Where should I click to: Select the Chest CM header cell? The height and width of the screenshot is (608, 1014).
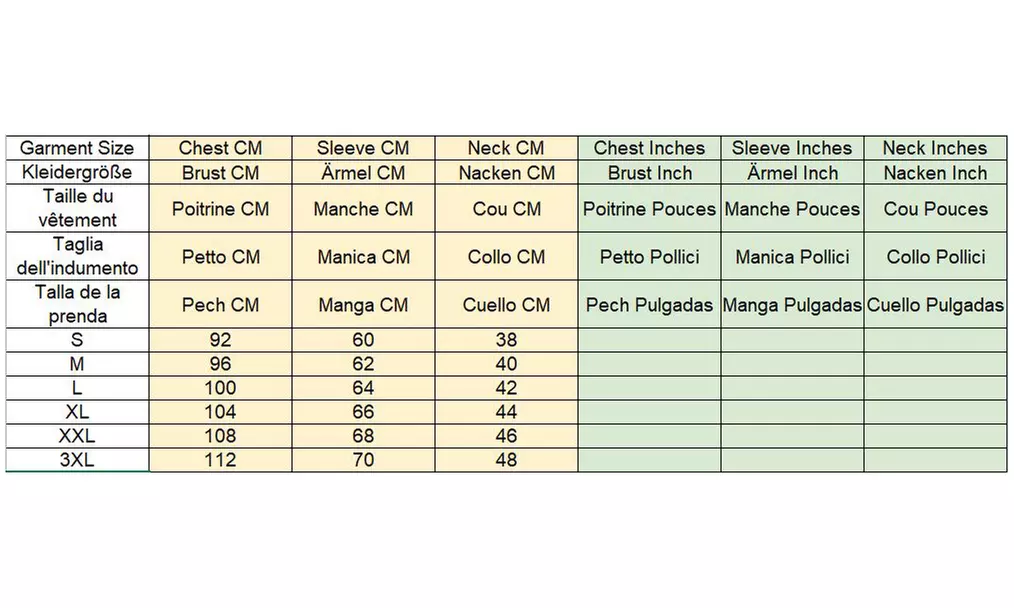pyautogui.click(x=220, y=148)
